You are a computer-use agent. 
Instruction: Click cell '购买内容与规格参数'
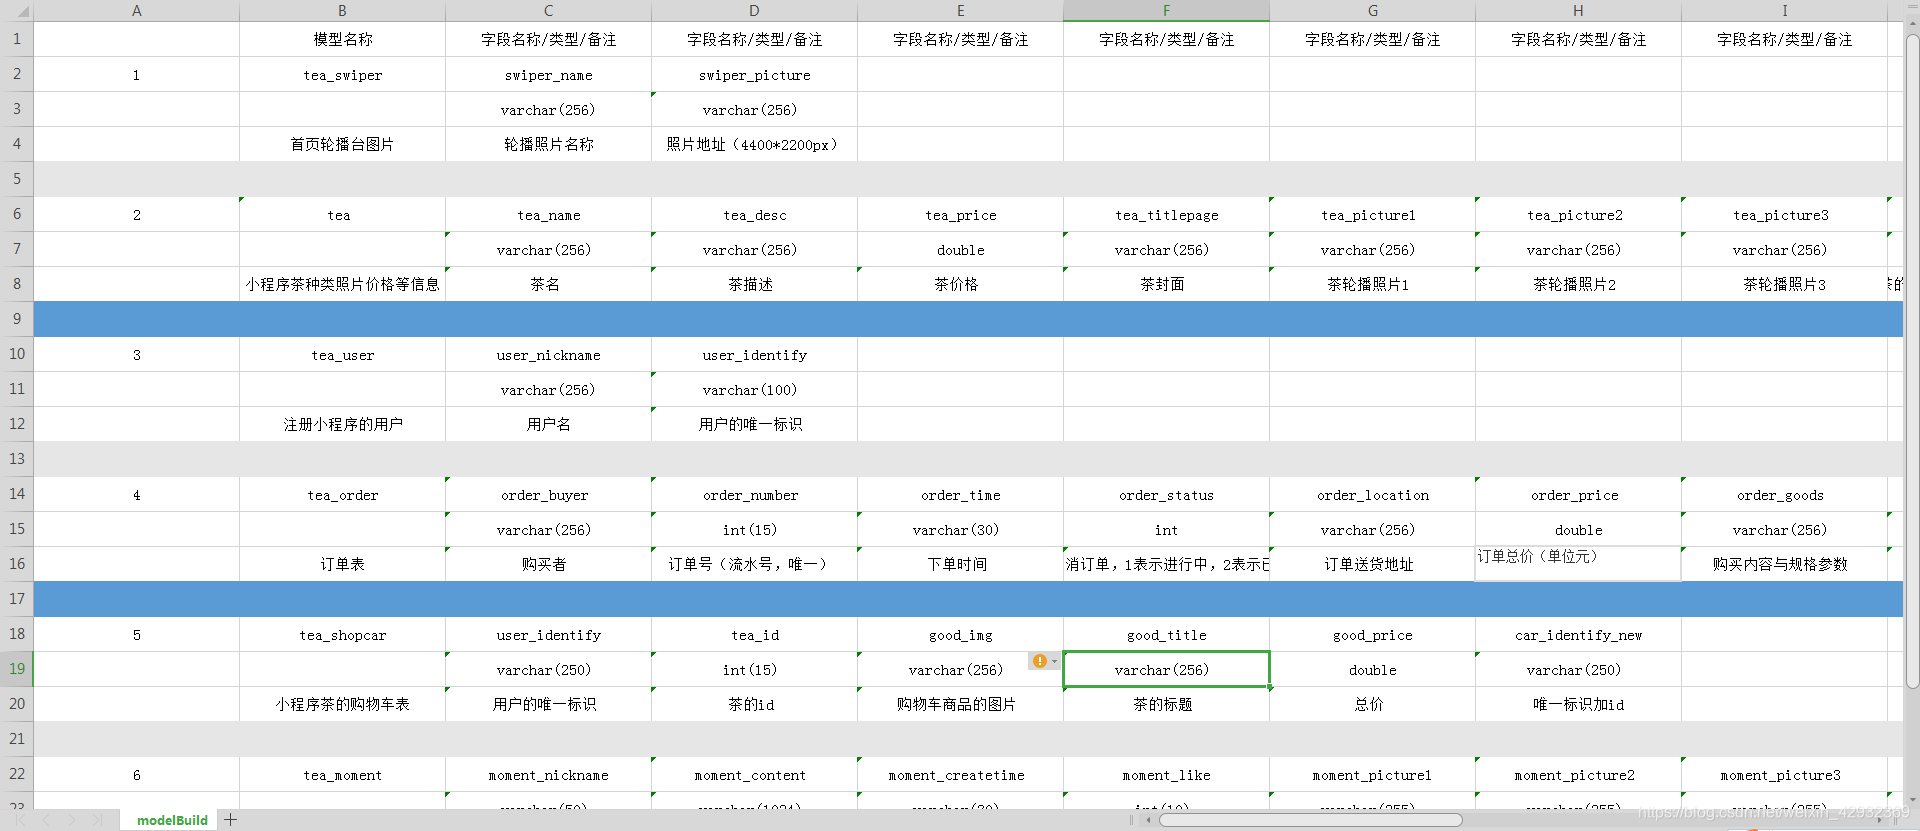pyautogui.click(x=1784, y=564)
